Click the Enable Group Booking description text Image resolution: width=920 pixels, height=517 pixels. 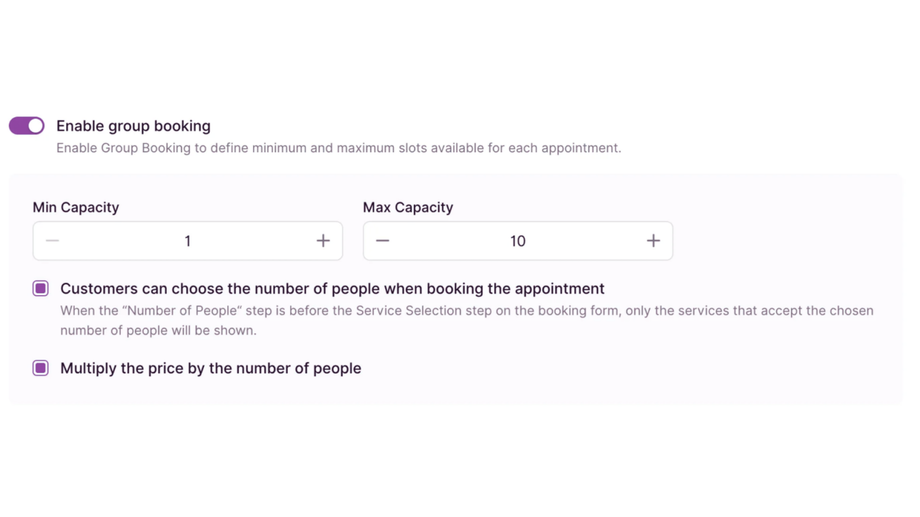coord(338,148)
